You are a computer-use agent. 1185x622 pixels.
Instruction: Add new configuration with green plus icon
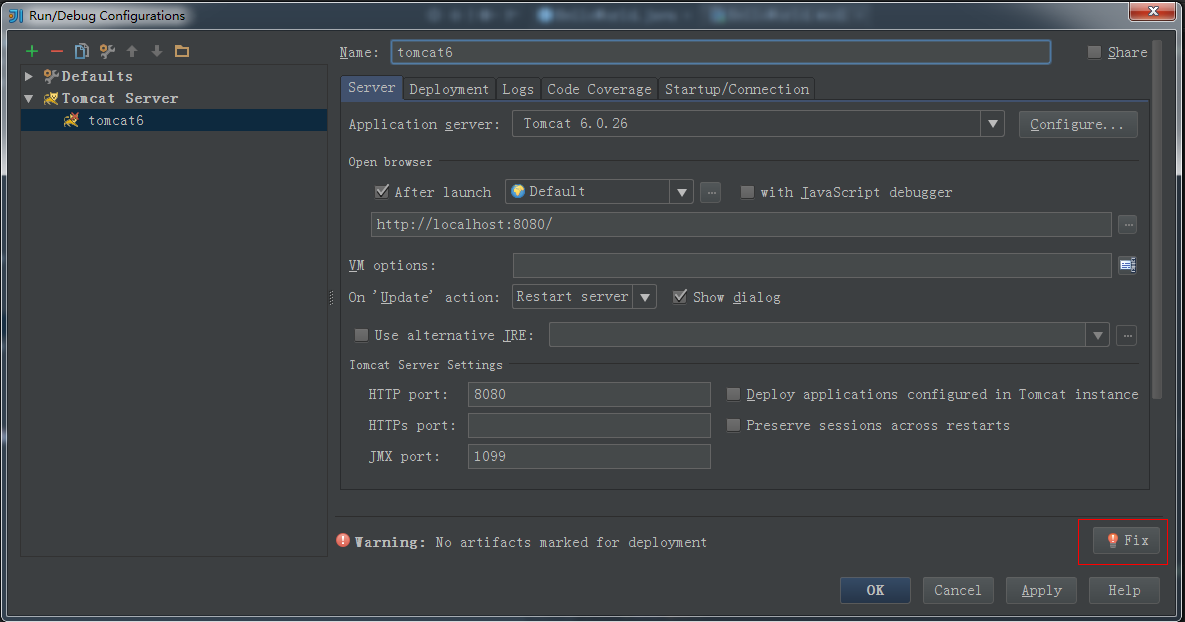click(x=32, y=51)
